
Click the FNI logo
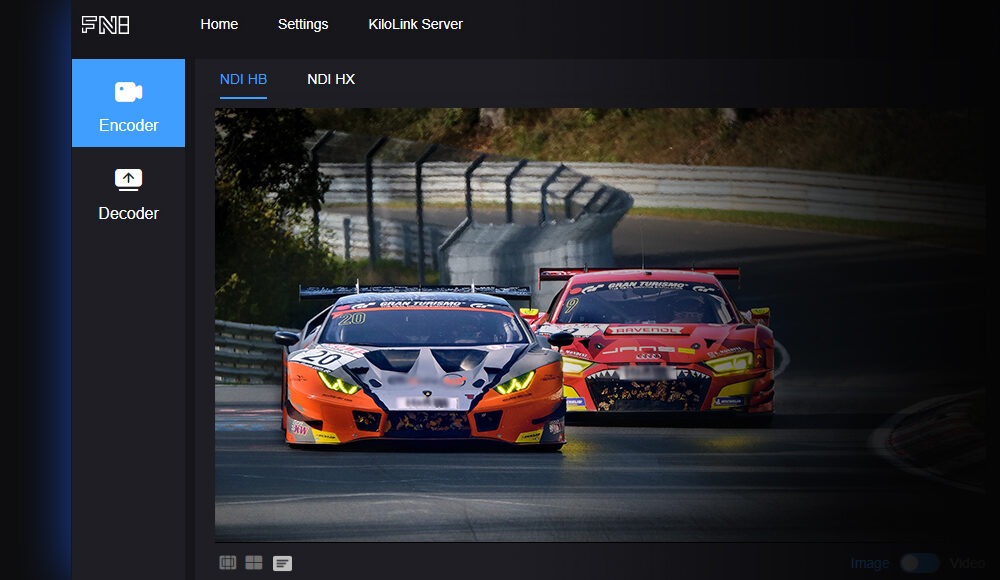coord(105,24)
